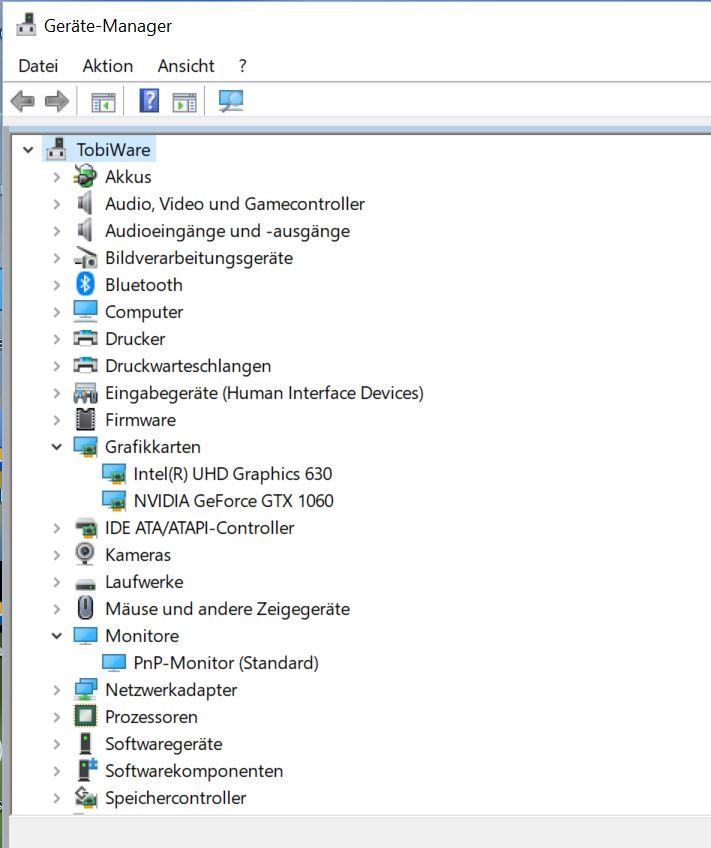The width and height of the screenshot is (711, 848).
Task: Open the Ansicht menu
Action: tap(185, 66)
